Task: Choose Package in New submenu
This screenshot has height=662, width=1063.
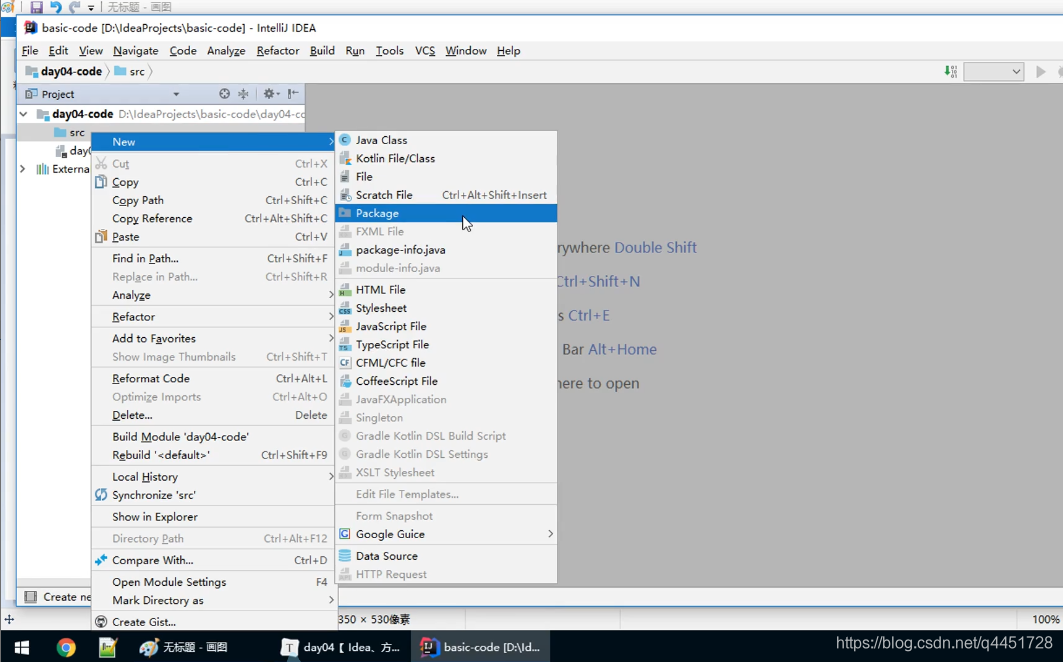Action: [446, 214]
